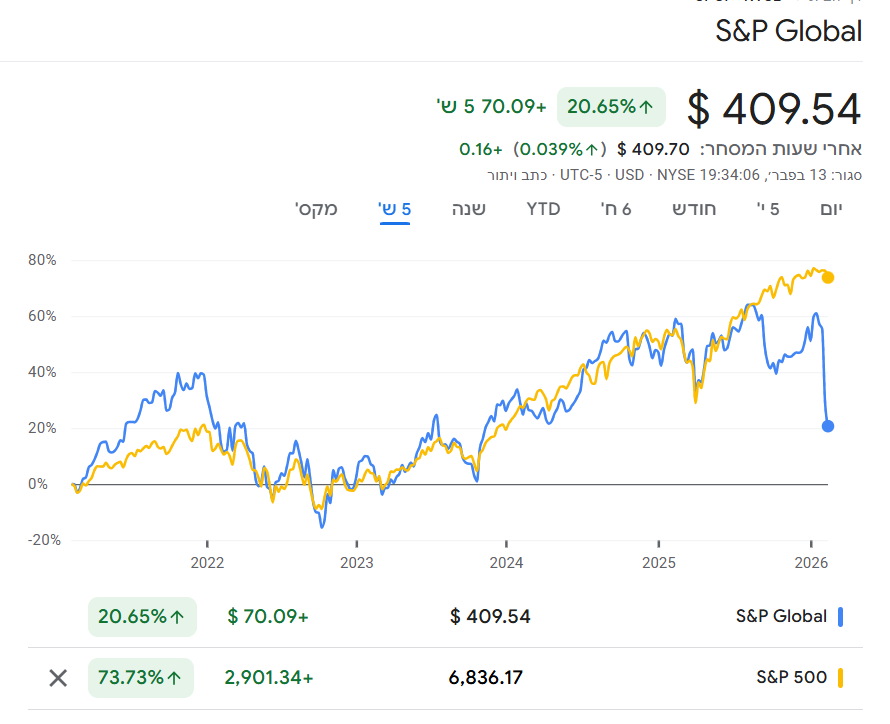Click the yellow S&P 500 color marker

pos(841,678)
